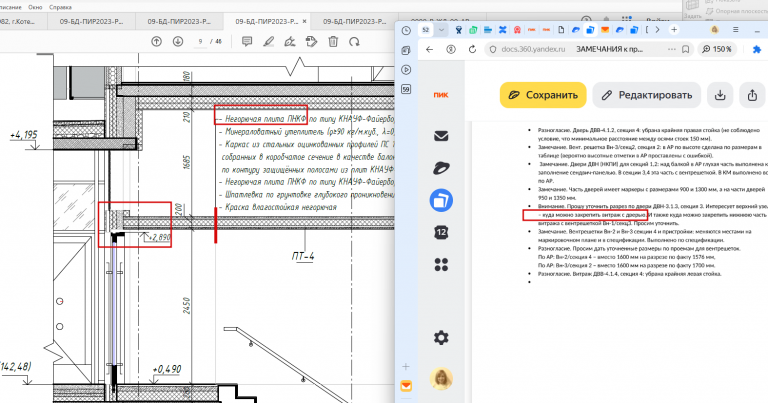The width and height of the screenshot is (768, 403).
Task: Open the browser side panel icon below history
Action: (406, 50)
